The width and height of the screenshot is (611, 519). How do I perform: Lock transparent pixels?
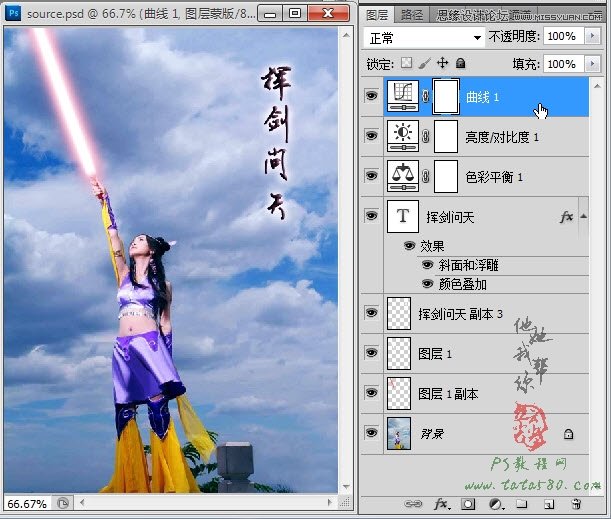(406, 63)
